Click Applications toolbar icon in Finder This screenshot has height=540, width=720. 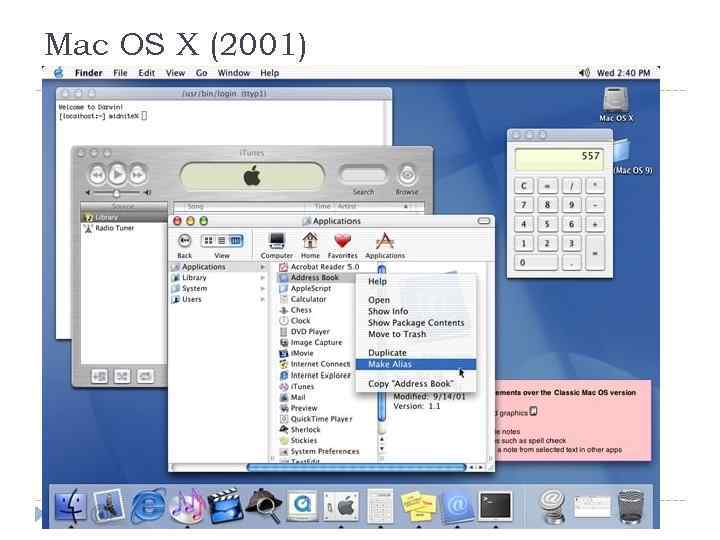(x=385, y=245)
